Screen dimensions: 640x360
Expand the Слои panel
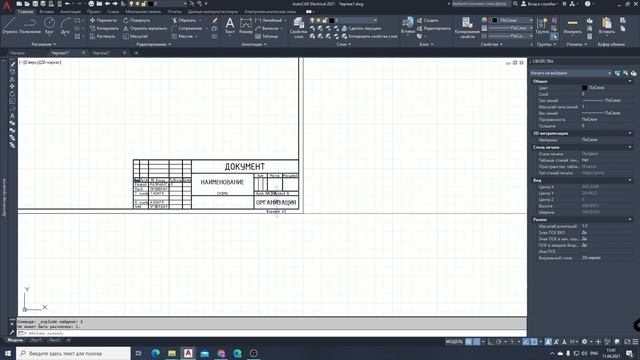343,44
